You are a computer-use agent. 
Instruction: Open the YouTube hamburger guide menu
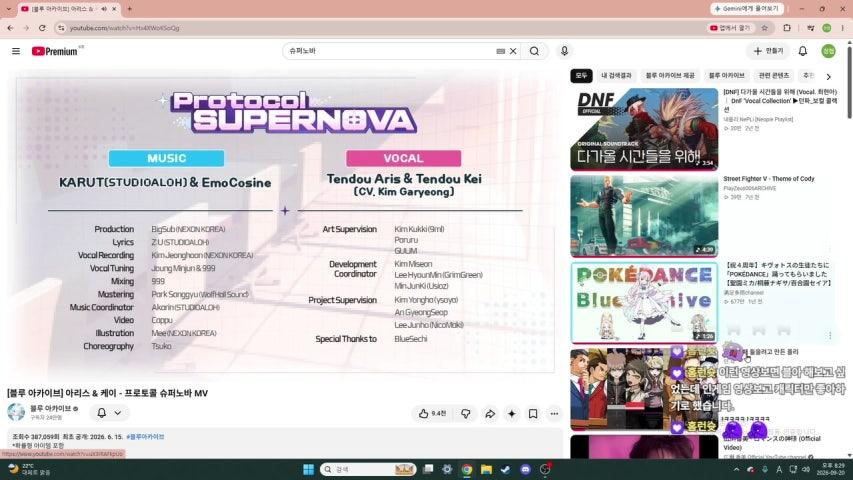(x=16, y=51)
